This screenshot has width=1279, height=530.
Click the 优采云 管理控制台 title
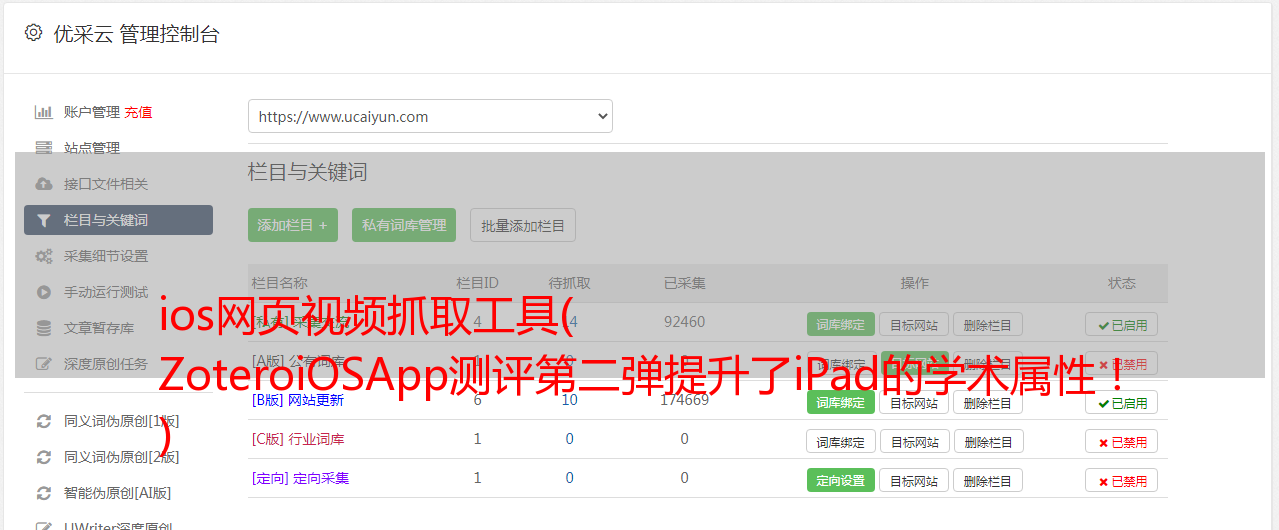136,34
